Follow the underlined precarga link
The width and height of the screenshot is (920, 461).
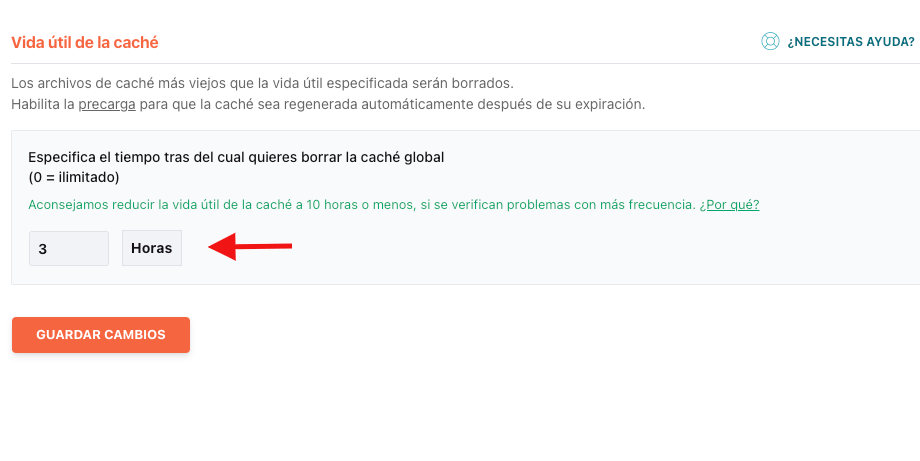(x=107, y=105)
